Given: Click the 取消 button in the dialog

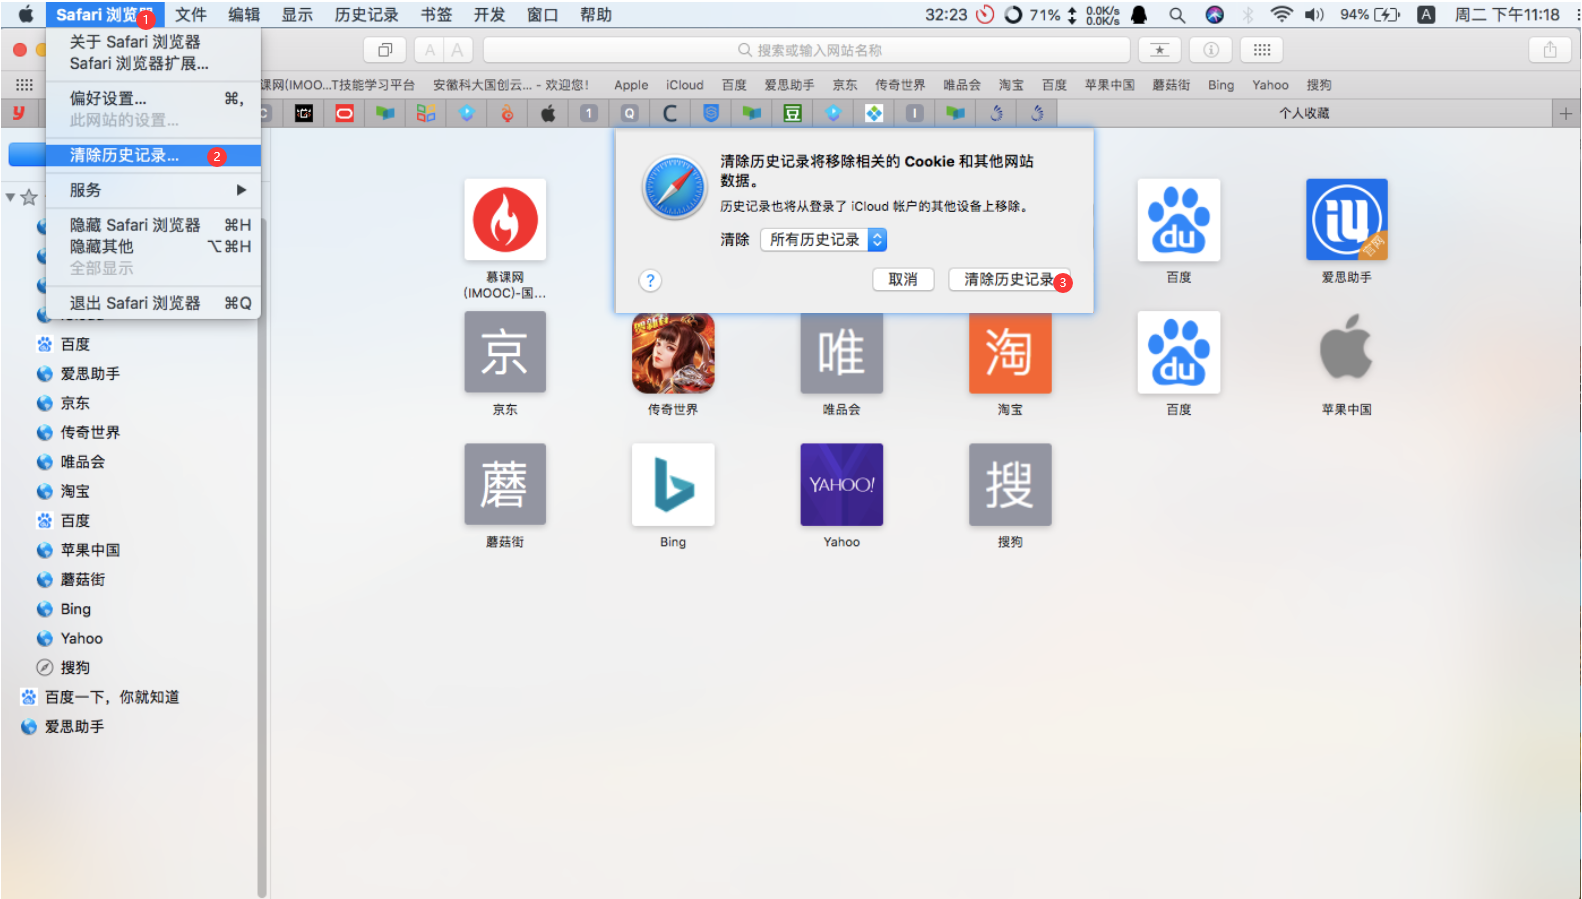Looking at the screenshot, I should pos(903,280).
